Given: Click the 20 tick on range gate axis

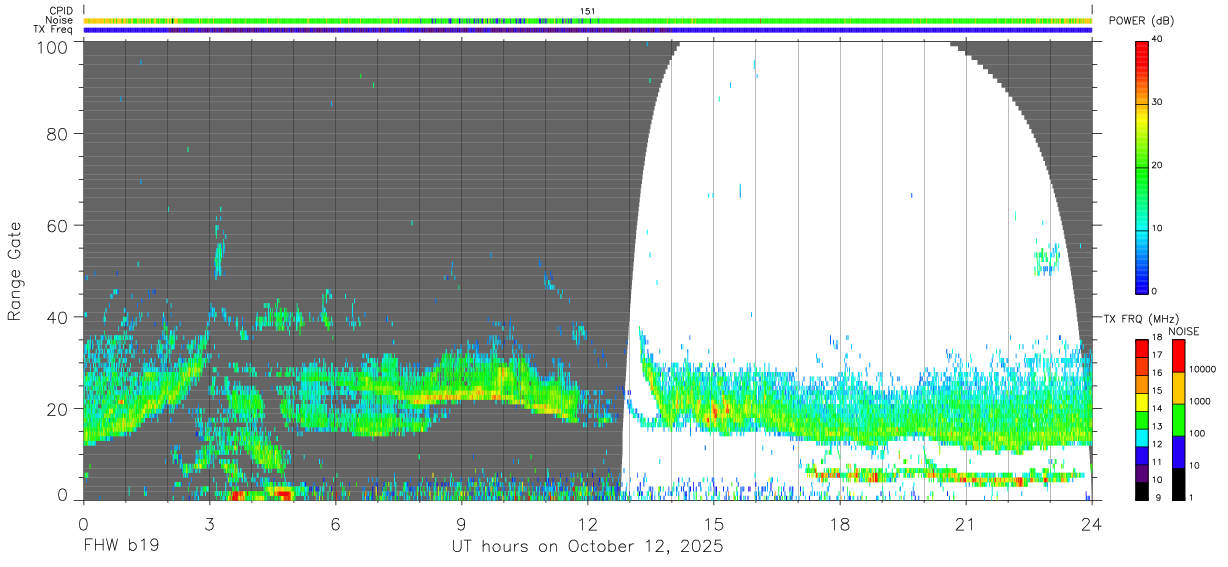Looking at the screenshot, I should (58, 409).
